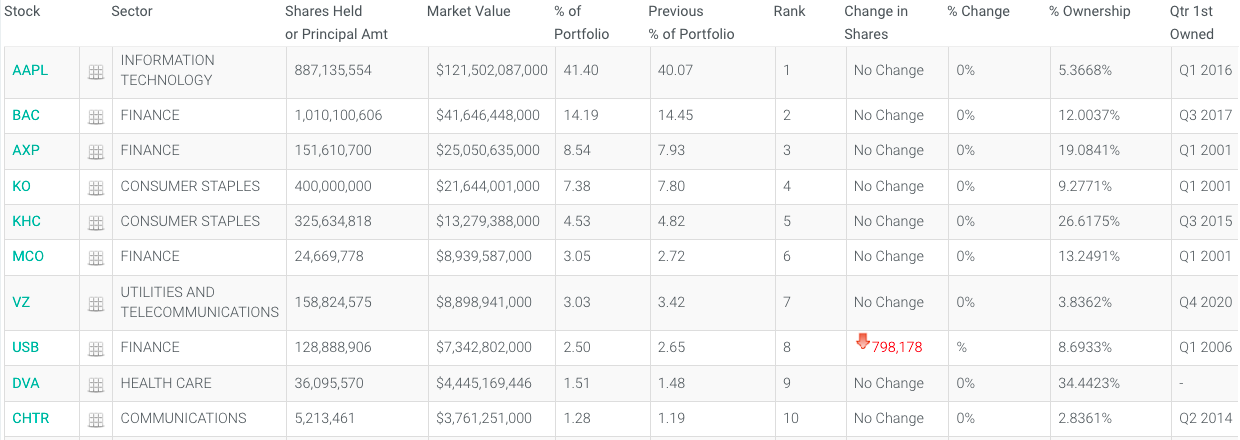Sort by the % Ownership column header
The height and width of the screenshot is (440, 1240).
click(x=1090, y=12)
